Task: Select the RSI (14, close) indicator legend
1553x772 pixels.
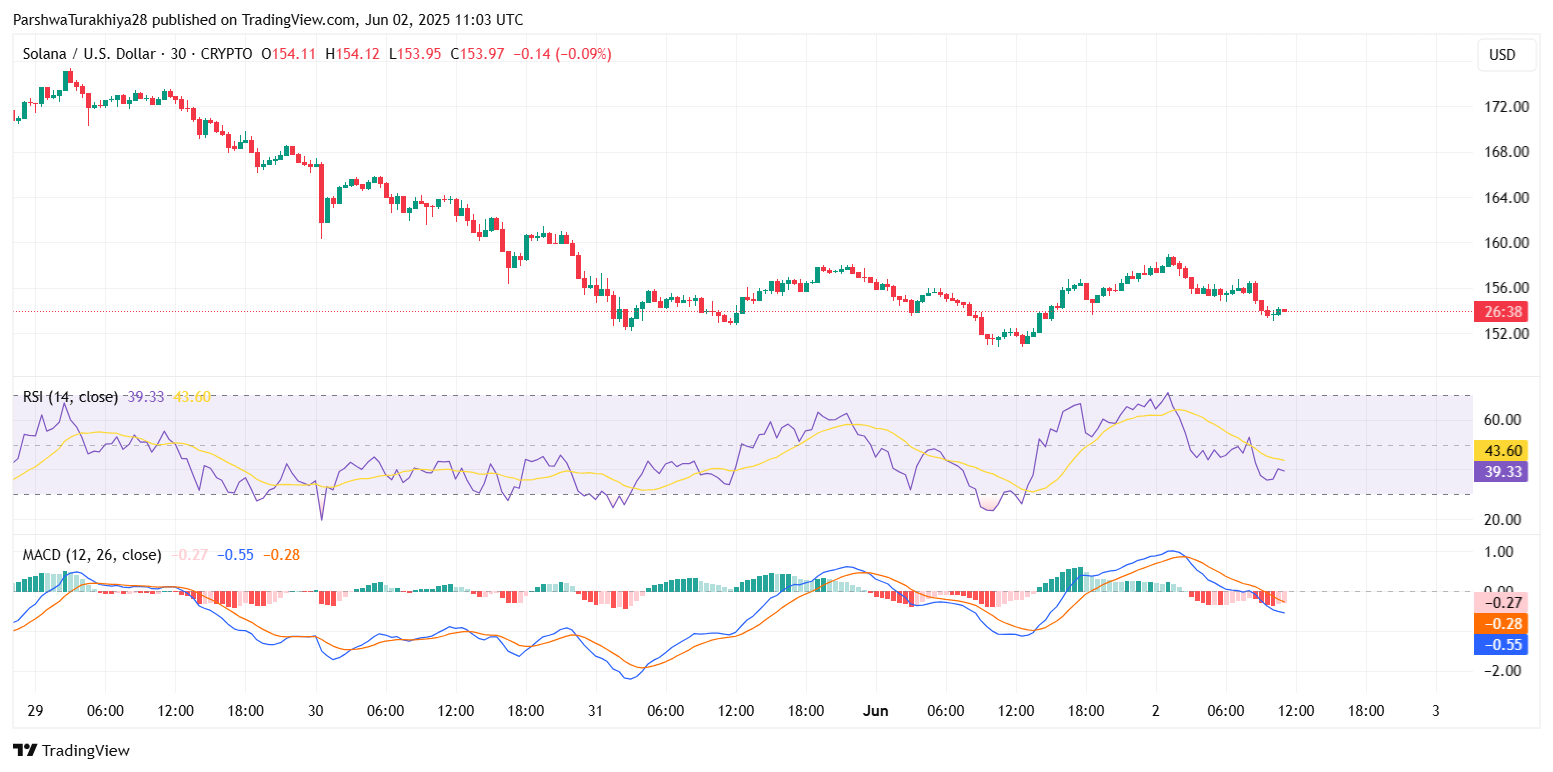Action: pos(70,397)
